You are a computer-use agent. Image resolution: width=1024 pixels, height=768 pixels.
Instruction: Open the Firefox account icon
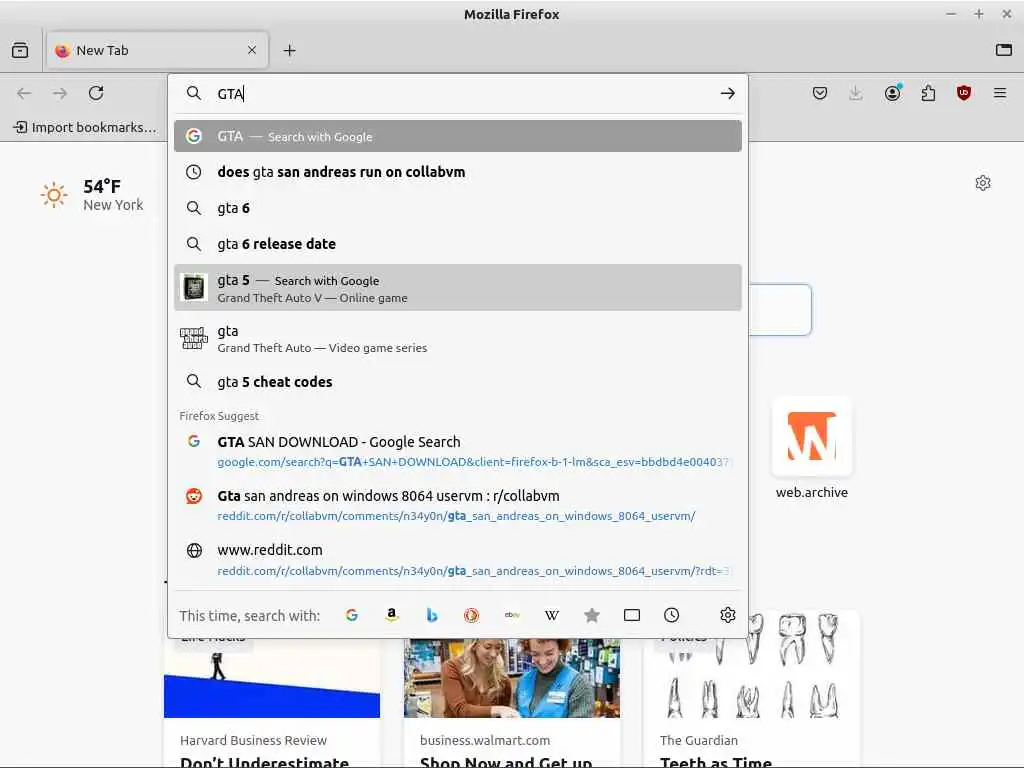pos(893,93)
